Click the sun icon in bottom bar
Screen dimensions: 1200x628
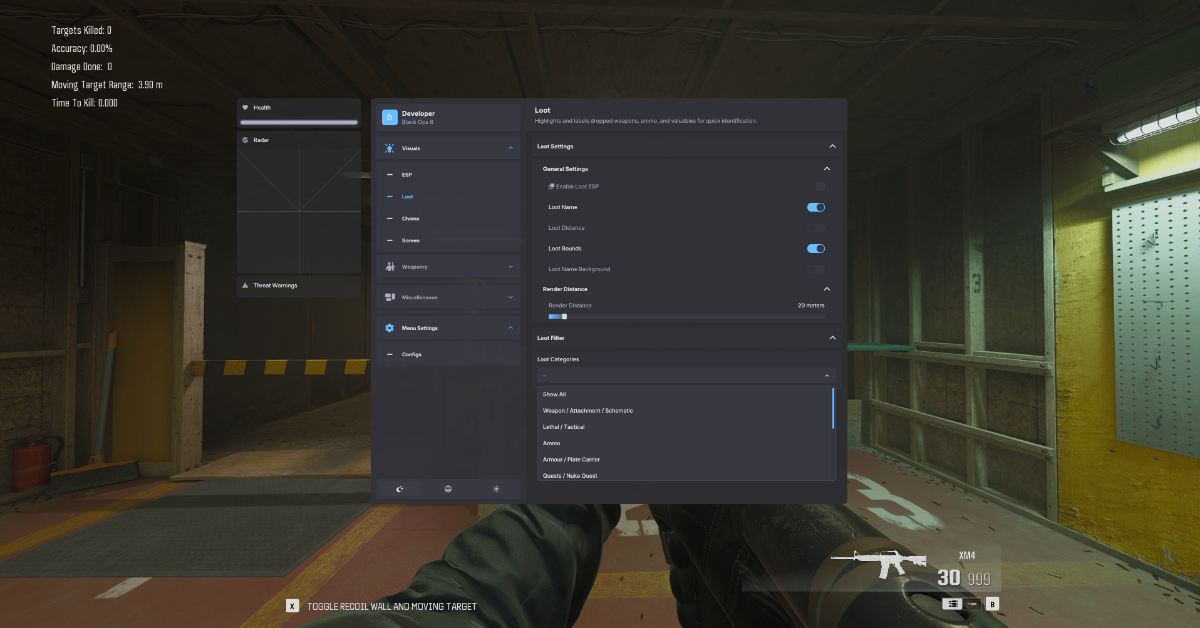[496, 489]
